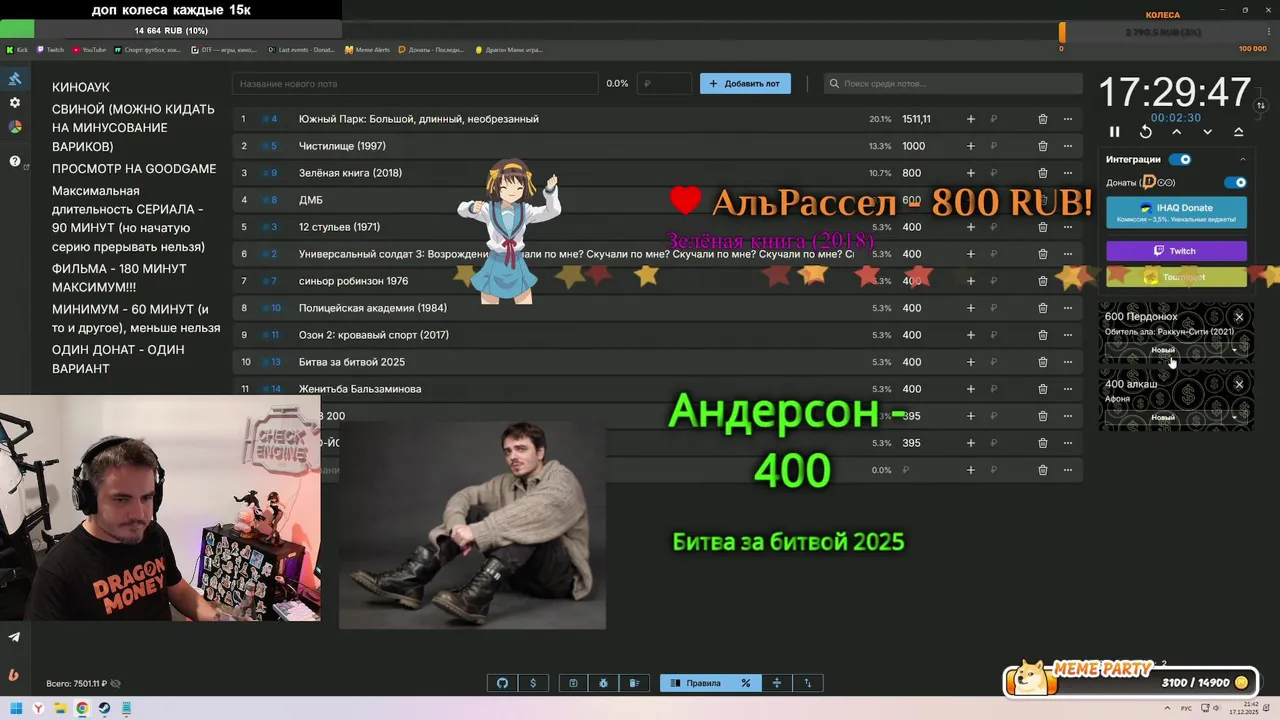Select the lot ДМБ
This screenshot has width=1280, height=720.
click(x=310, y=200)
